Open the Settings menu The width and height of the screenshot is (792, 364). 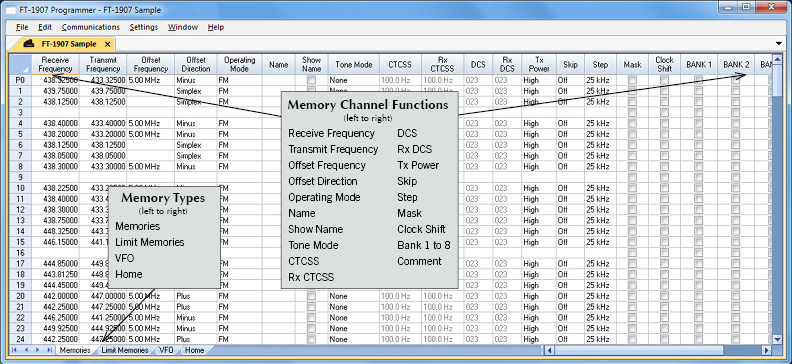(x=143, y=27)
